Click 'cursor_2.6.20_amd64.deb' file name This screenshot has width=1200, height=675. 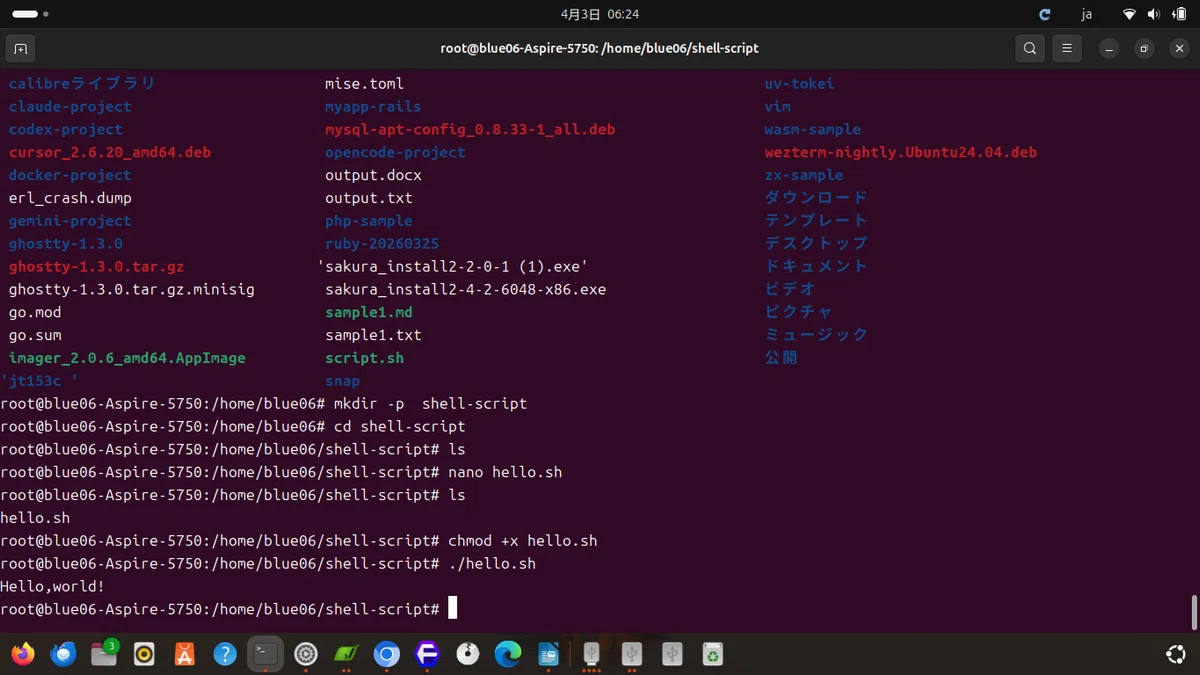110,153
